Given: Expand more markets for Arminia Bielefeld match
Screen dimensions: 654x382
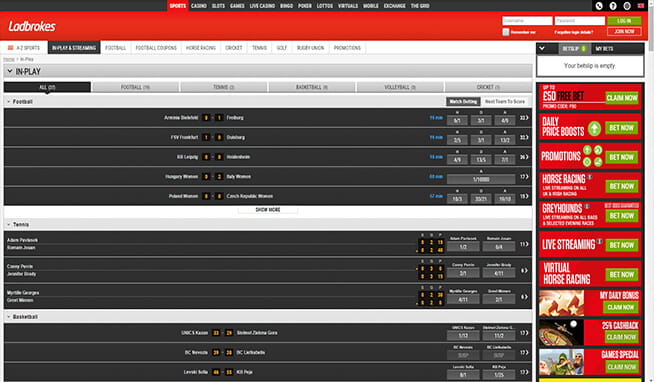Looking at the screenshot, I should [524, 118].
